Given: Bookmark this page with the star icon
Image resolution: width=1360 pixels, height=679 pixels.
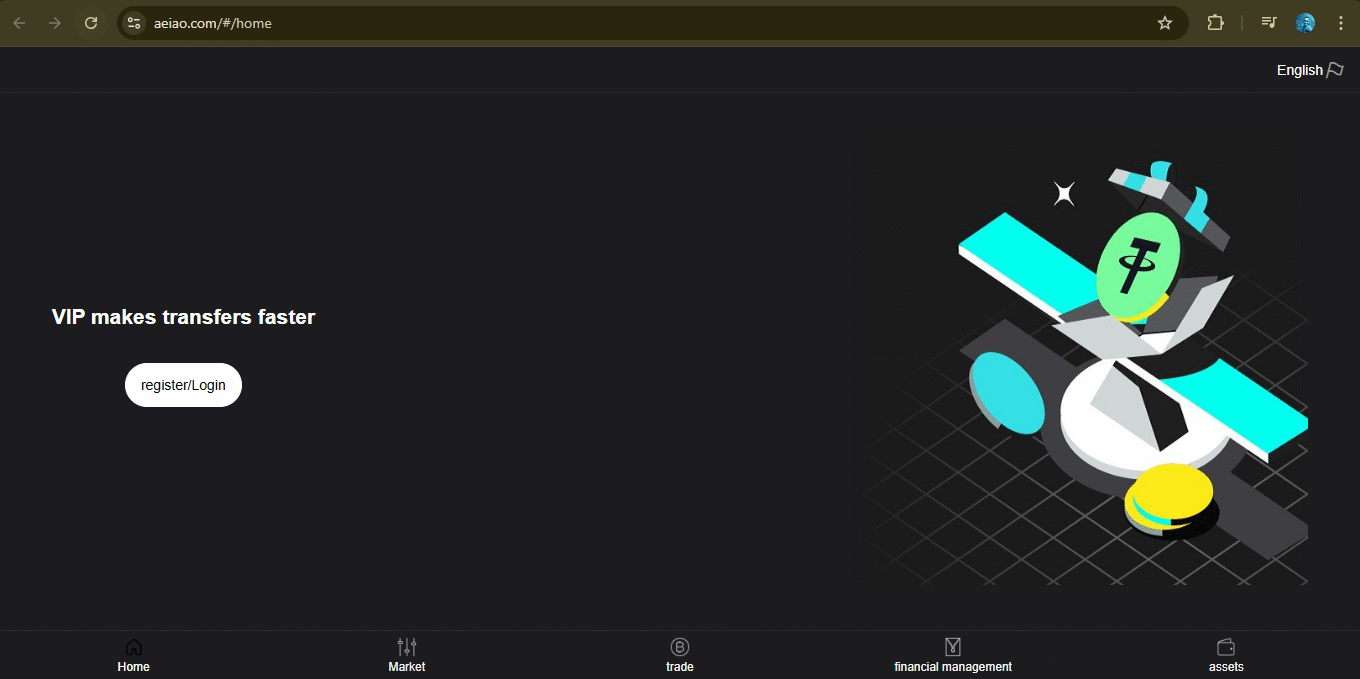Looking at the screenshot, I should 1165,23.
